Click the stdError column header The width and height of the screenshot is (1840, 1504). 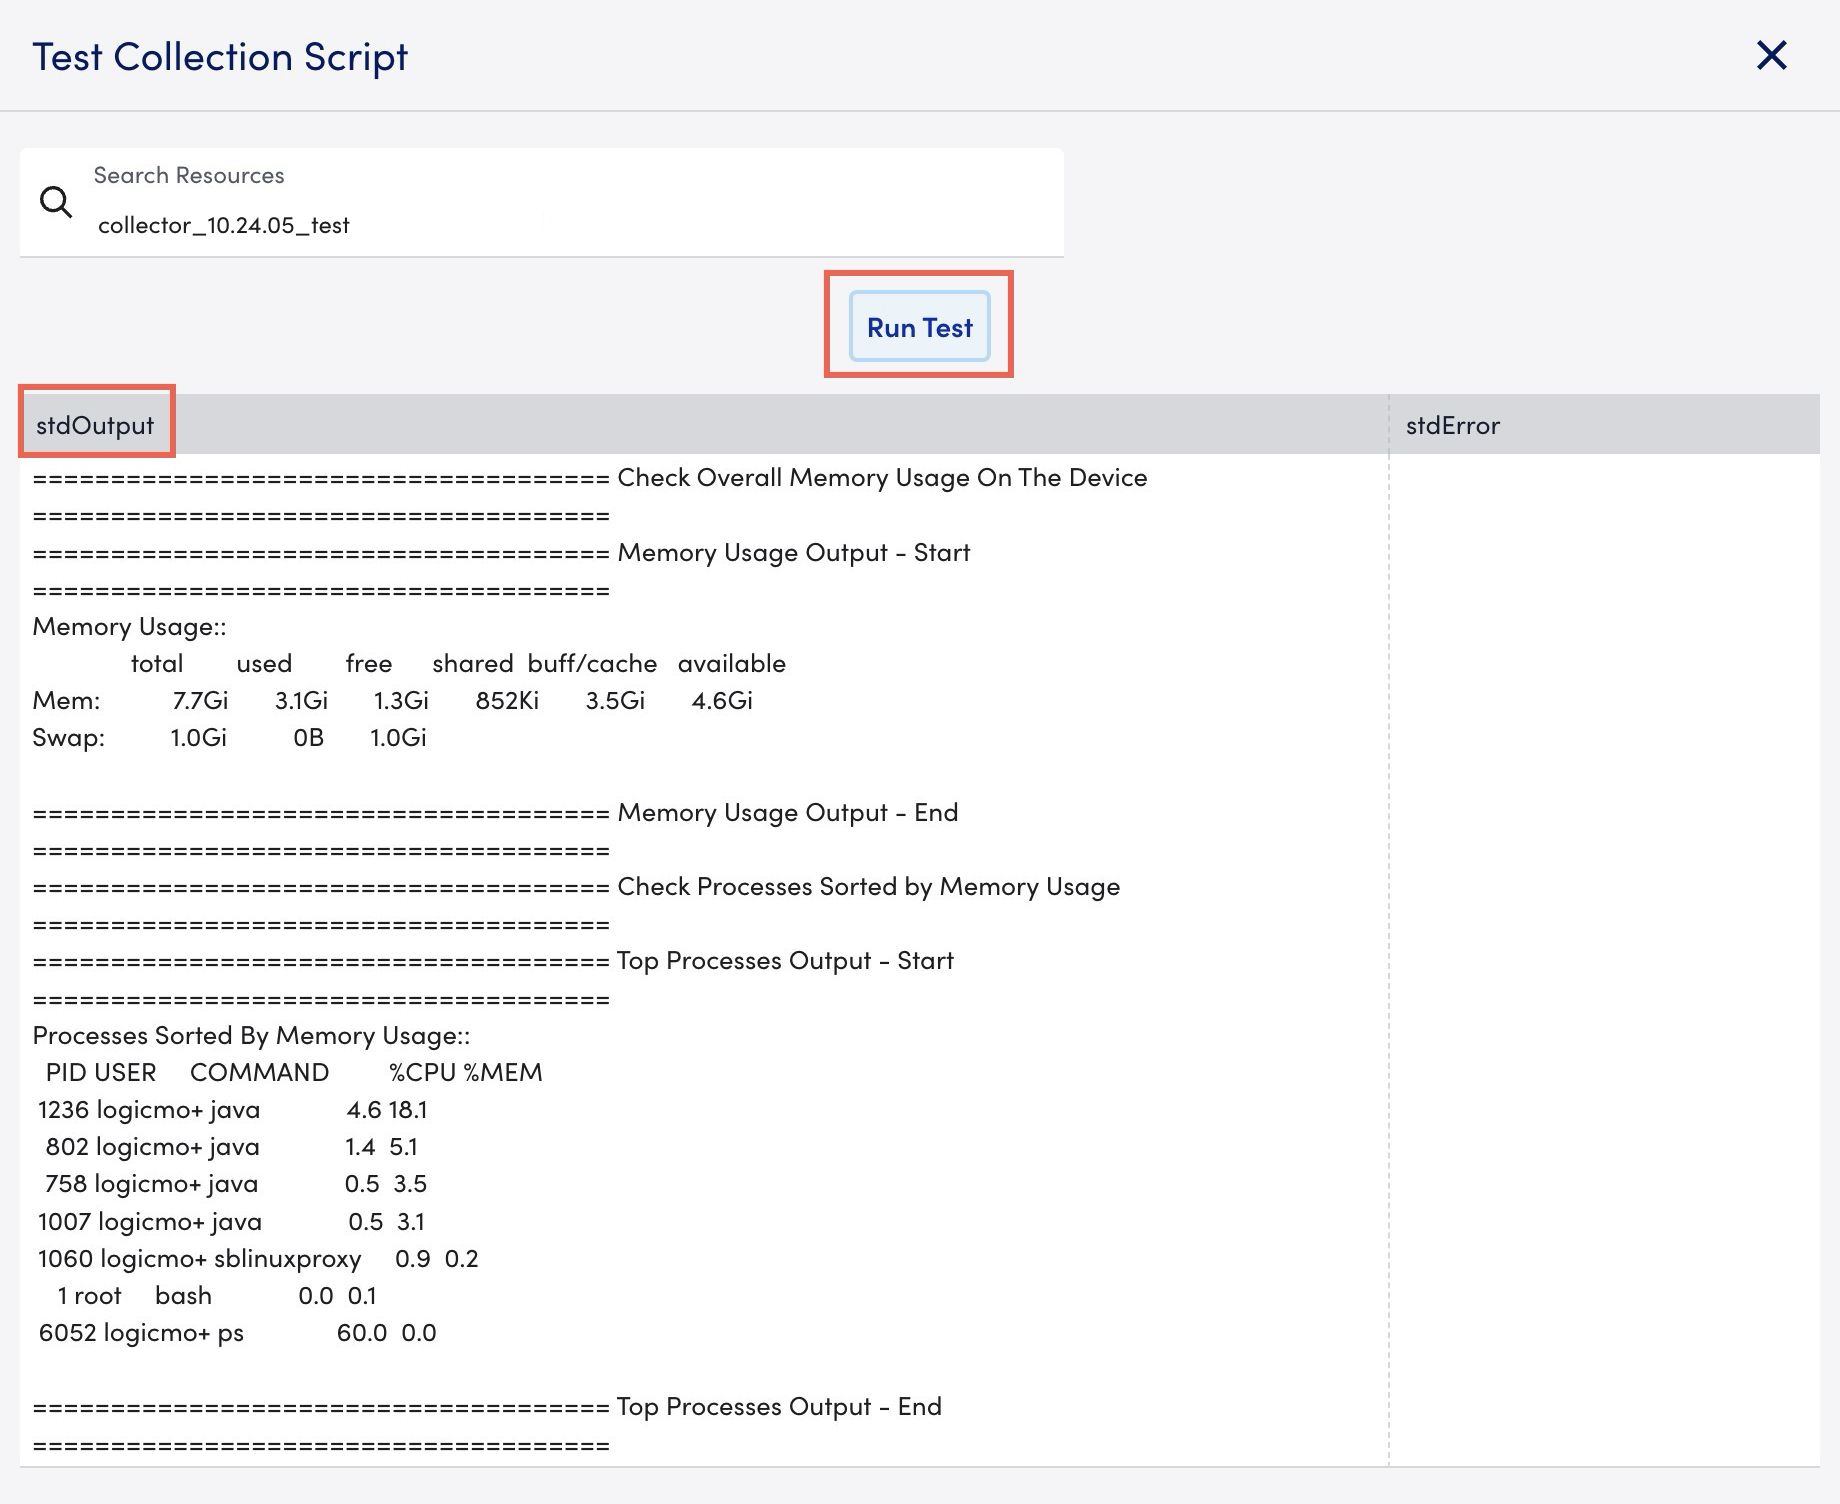click(x=1451, y=424)
